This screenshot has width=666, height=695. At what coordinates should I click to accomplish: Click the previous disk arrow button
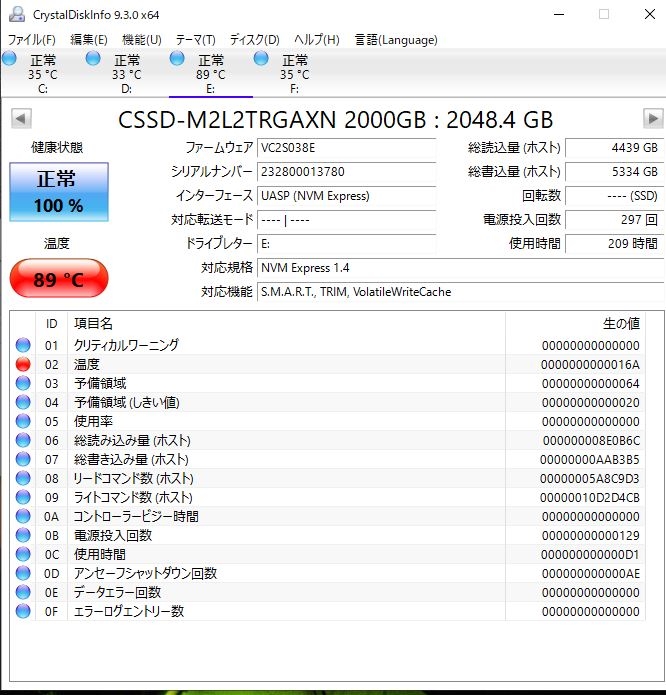click(x=21, y=119)
